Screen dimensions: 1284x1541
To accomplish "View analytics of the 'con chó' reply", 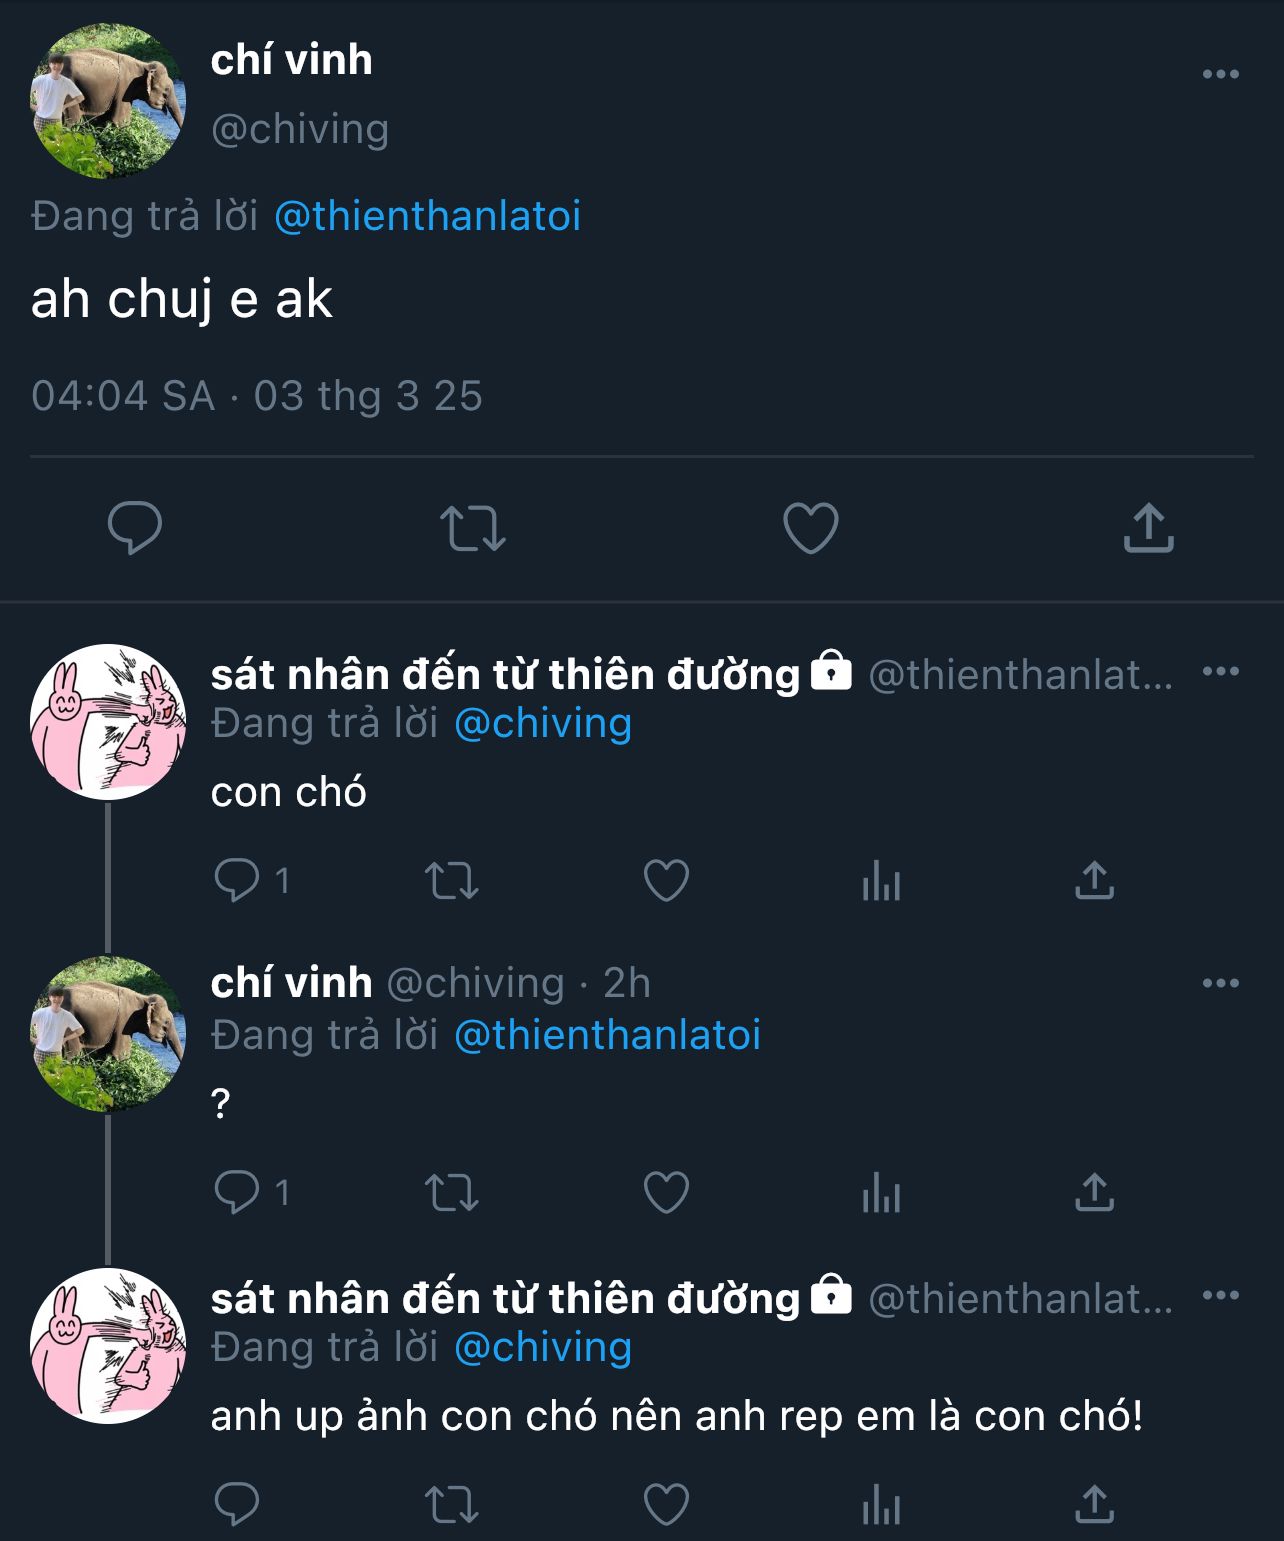I will click(881, 881).
